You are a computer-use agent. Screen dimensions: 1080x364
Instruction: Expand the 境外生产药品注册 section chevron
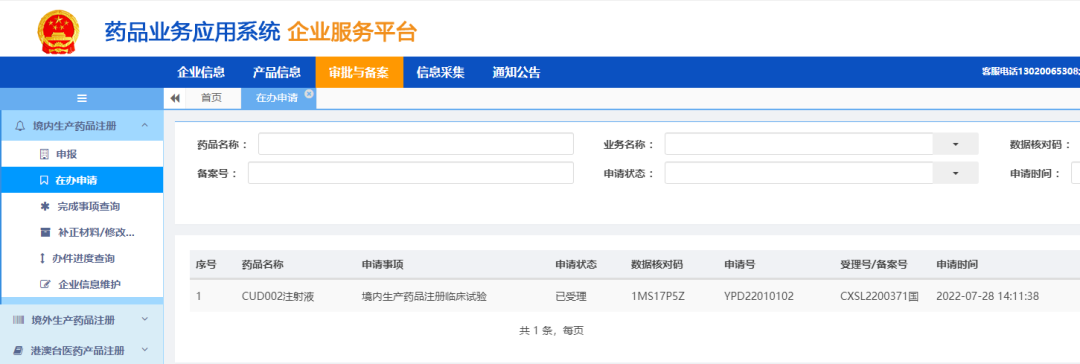(x=145, y=320)
